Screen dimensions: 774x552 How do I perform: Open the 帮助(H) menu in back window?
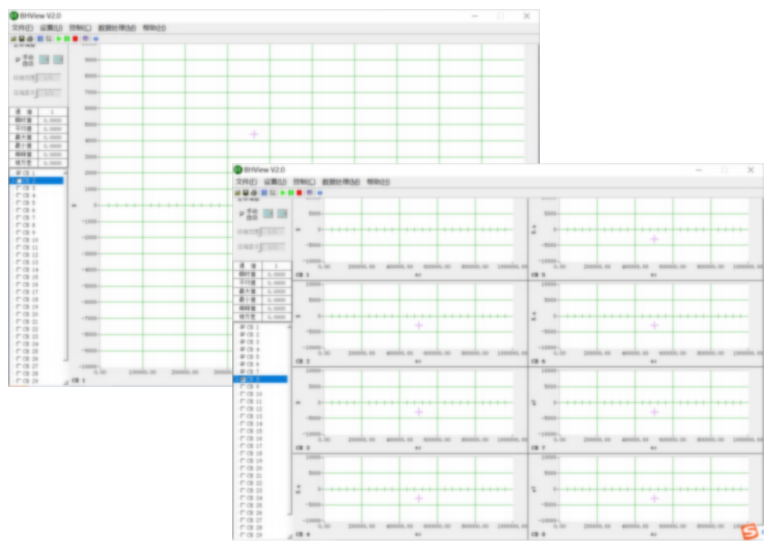tap(154, 28)
